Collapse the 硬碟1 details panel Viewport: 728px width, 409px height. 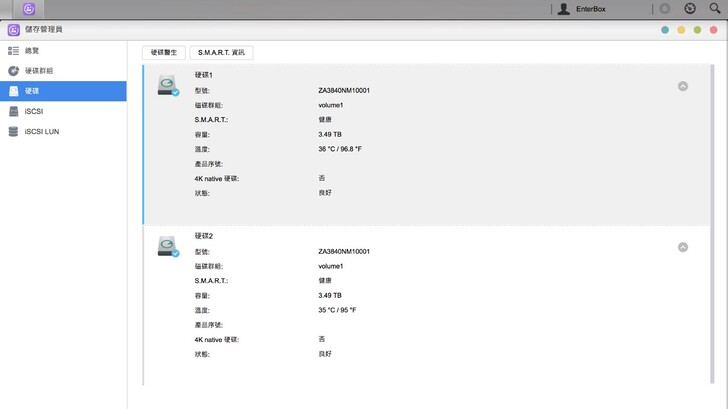[x=683, y=86]
